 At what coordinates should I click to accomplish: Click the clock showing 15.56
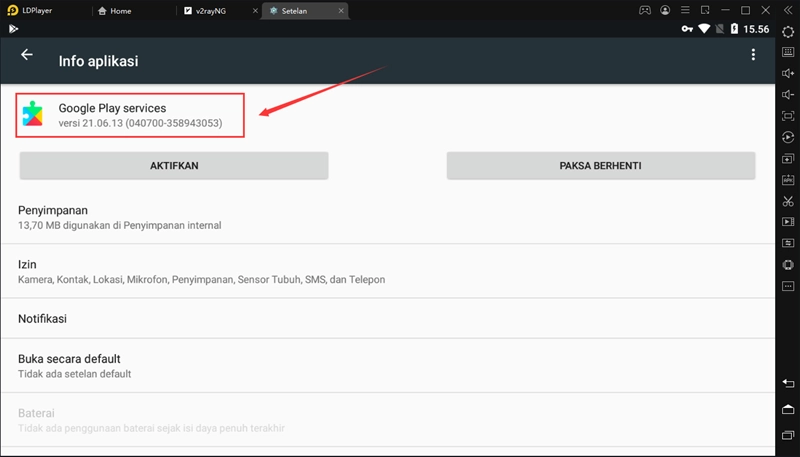tap(756, 29)
